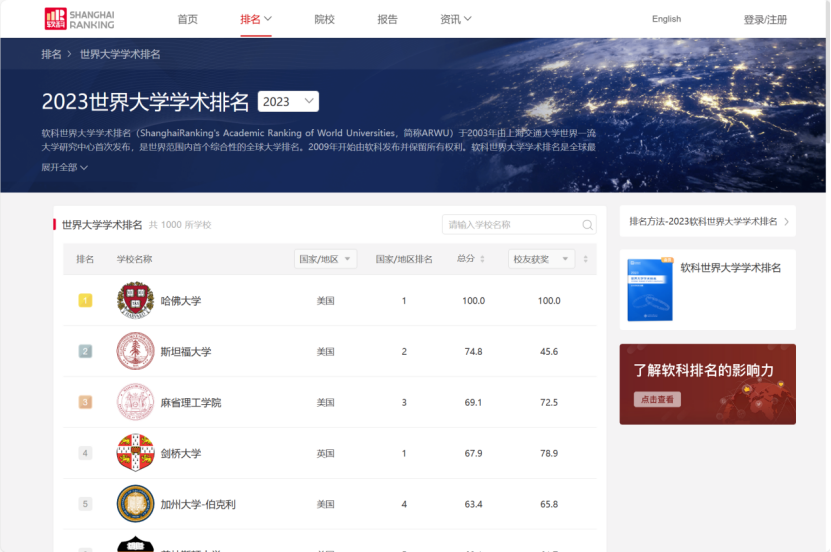Viewport: 831px width, 552px height.
Task: Switch site language to English
Action: pyautogui.click(x=666, y=19)
